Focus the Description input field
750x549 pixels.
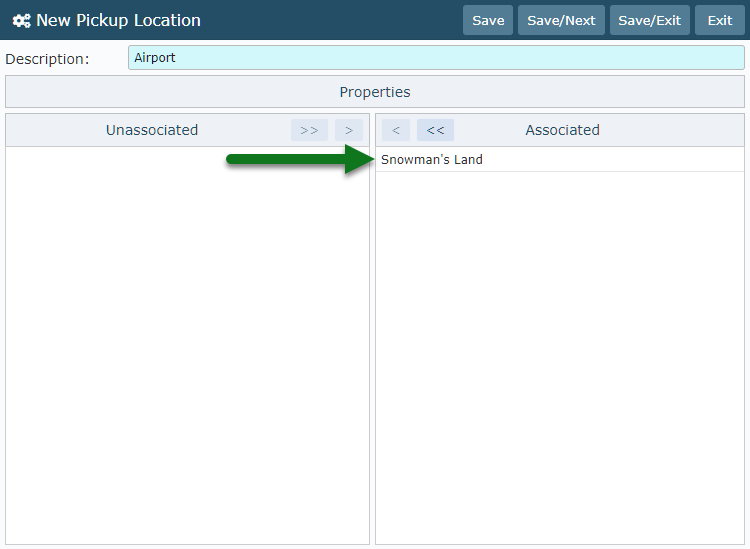pyautogui.click(x=436, y=57)
